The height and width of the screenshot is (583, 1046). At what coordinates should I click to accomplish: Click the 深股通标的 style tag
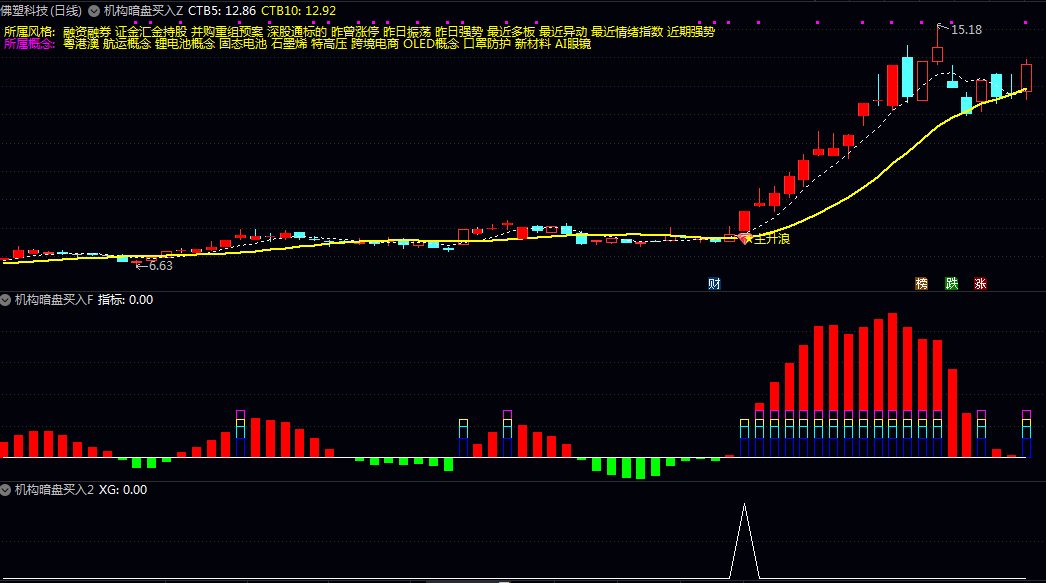coord(298,32)
